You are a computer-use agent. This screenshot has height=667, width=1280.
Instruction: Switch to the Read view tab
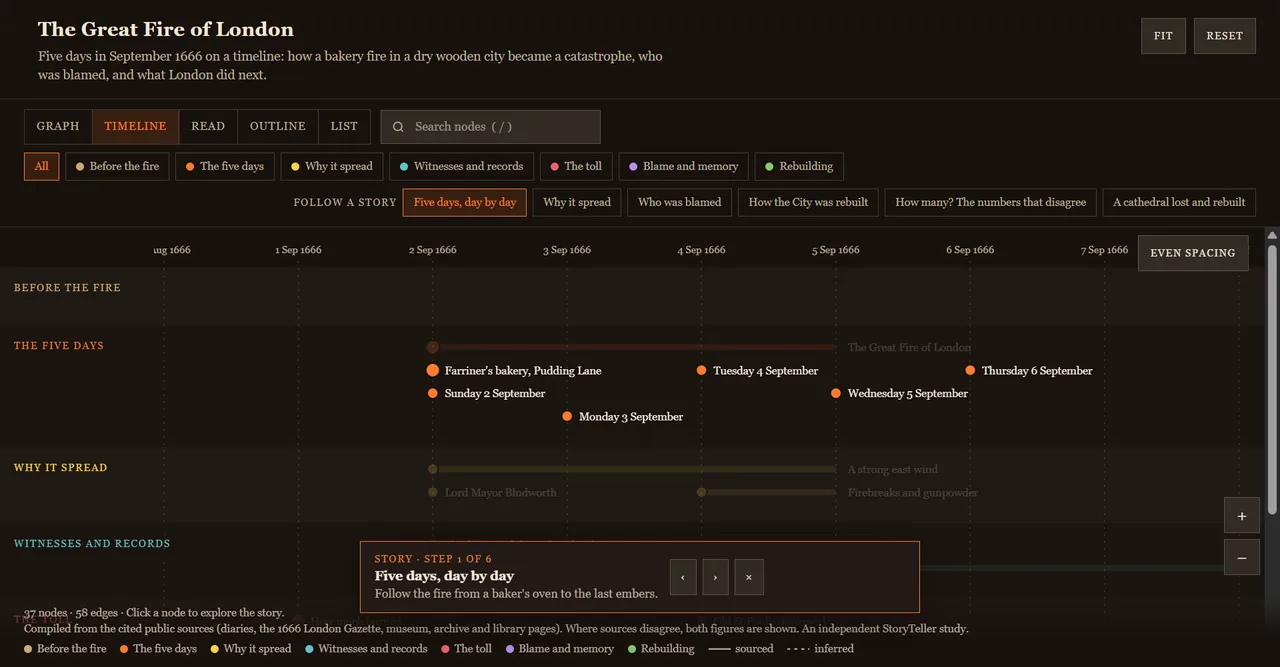coord(208,127)
